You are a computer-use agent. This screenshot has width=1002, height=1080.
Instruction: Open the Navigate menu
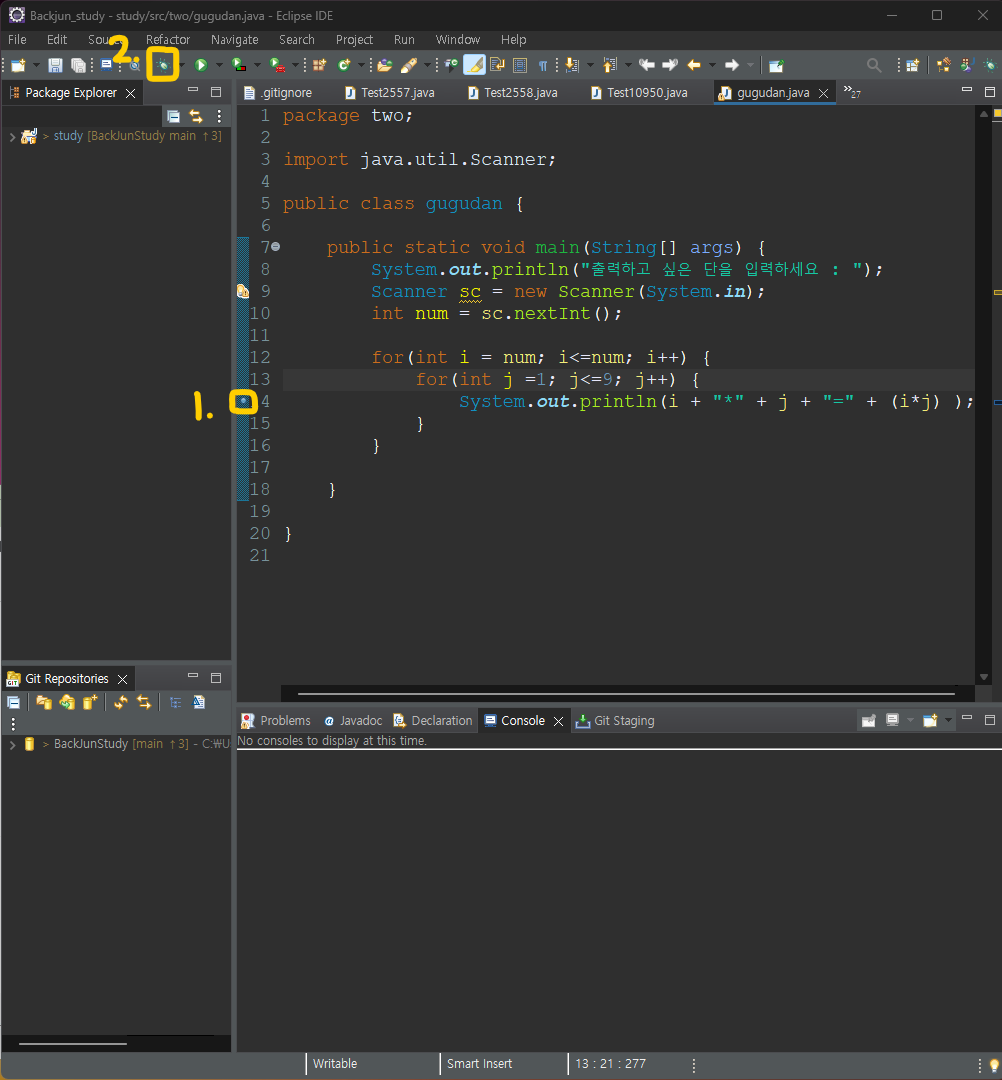coord(235,39)
